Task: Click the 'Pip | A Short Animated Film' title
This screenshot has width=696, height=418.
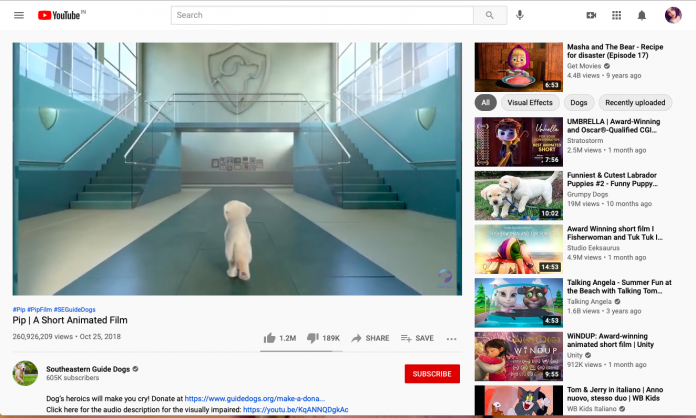Action: [70, 320]
